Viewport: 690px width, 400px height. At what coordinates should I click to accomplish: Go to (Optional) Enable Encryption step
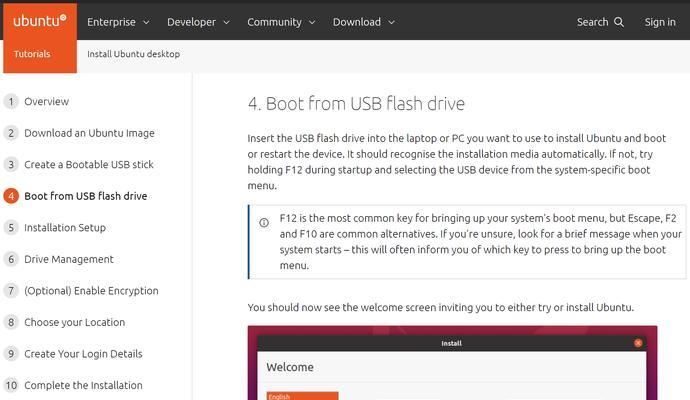click(91, 290)
